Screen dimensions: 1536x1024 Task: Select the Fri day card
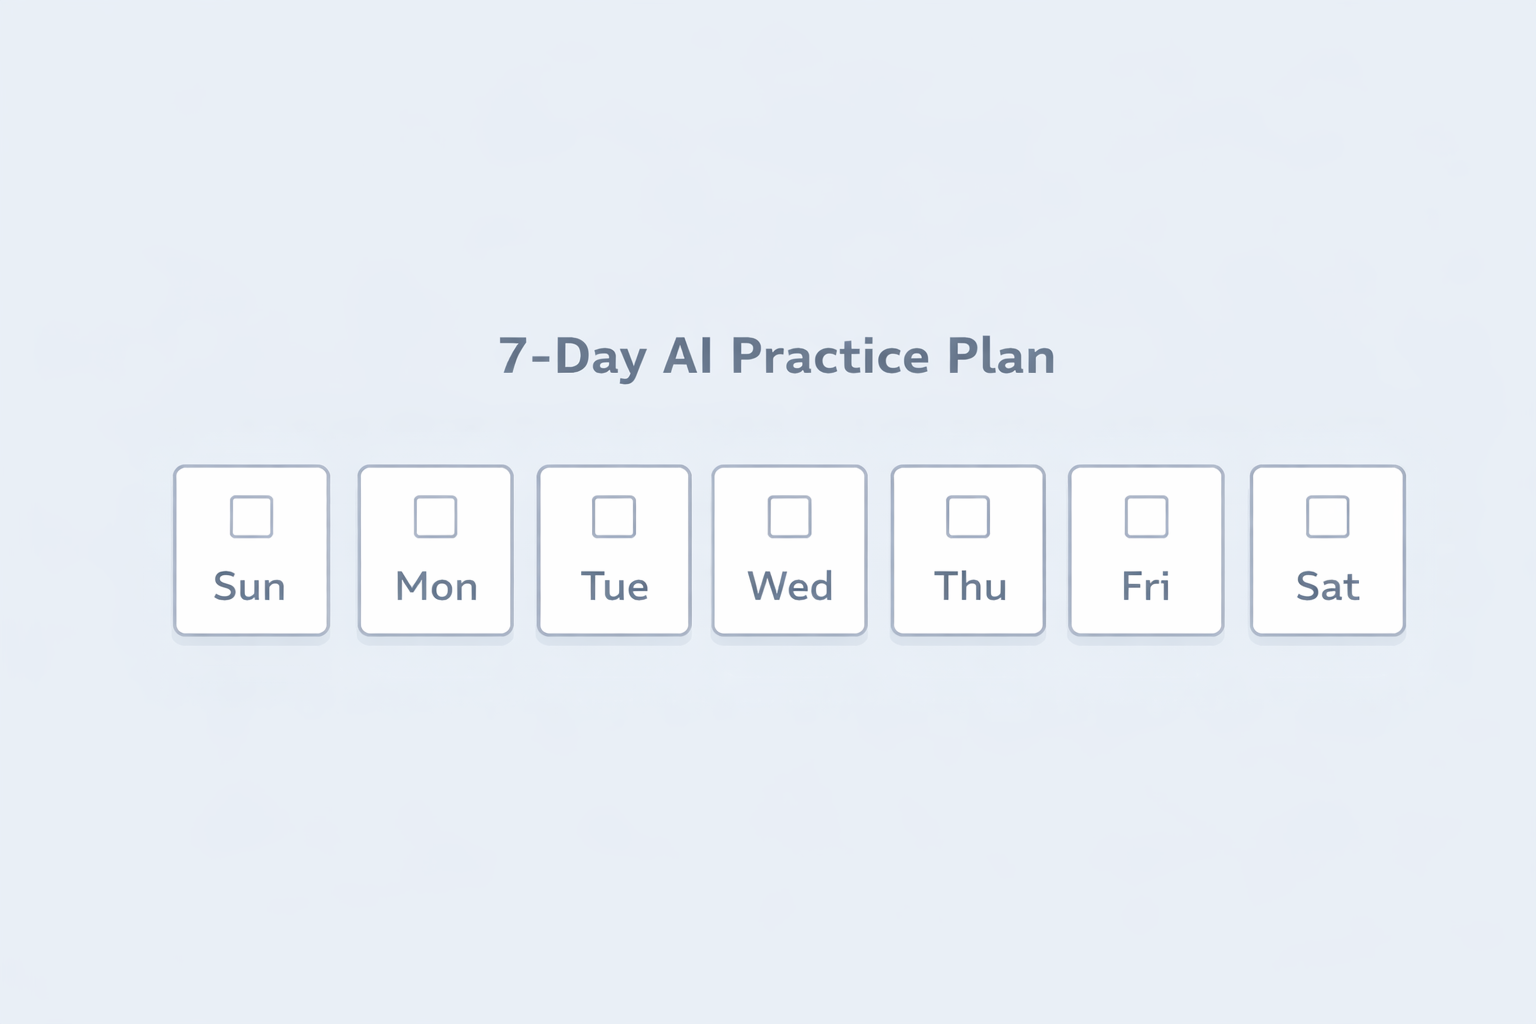1144,549
